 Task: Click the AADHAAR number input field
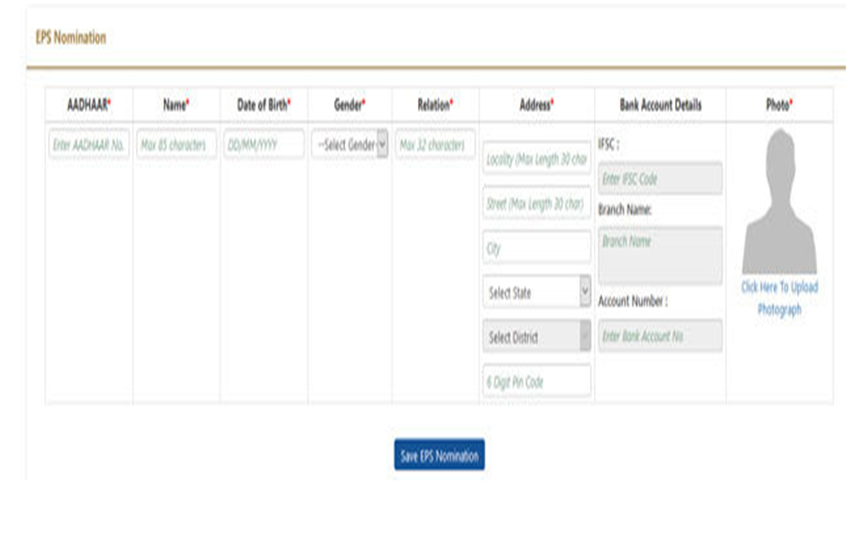click(88, 145)
